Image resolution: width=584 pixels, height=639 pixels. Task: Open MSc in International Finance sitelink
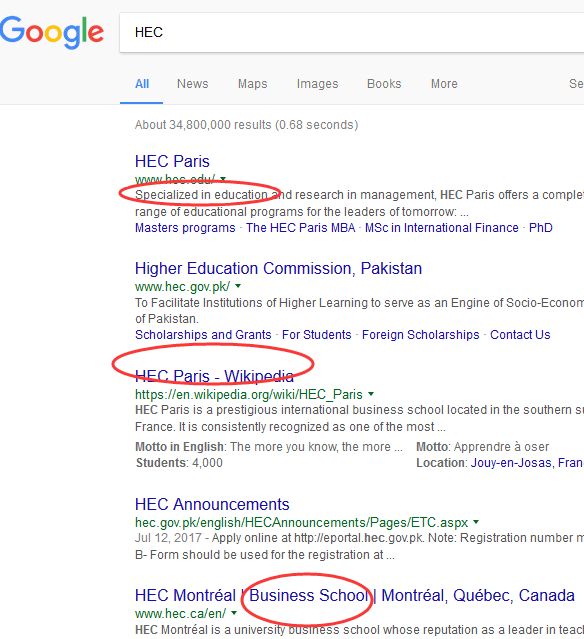[441, 227]
